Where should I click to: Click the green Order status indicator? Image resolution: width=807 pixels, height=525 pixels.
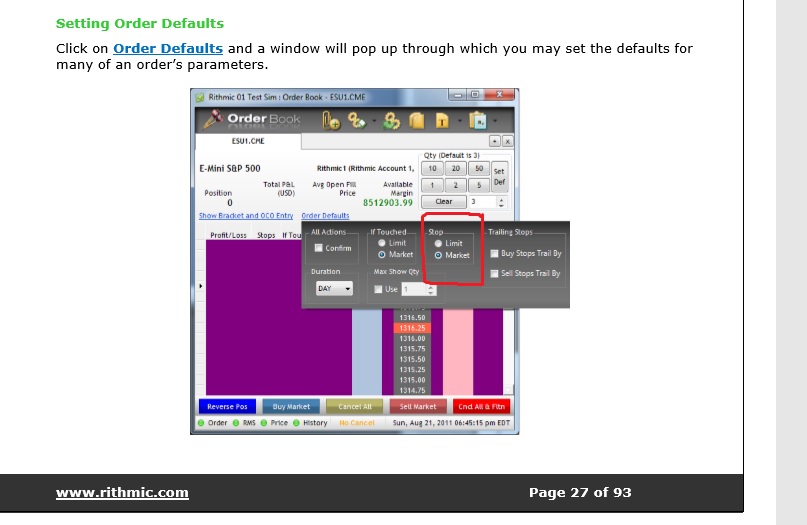(201, 423)
